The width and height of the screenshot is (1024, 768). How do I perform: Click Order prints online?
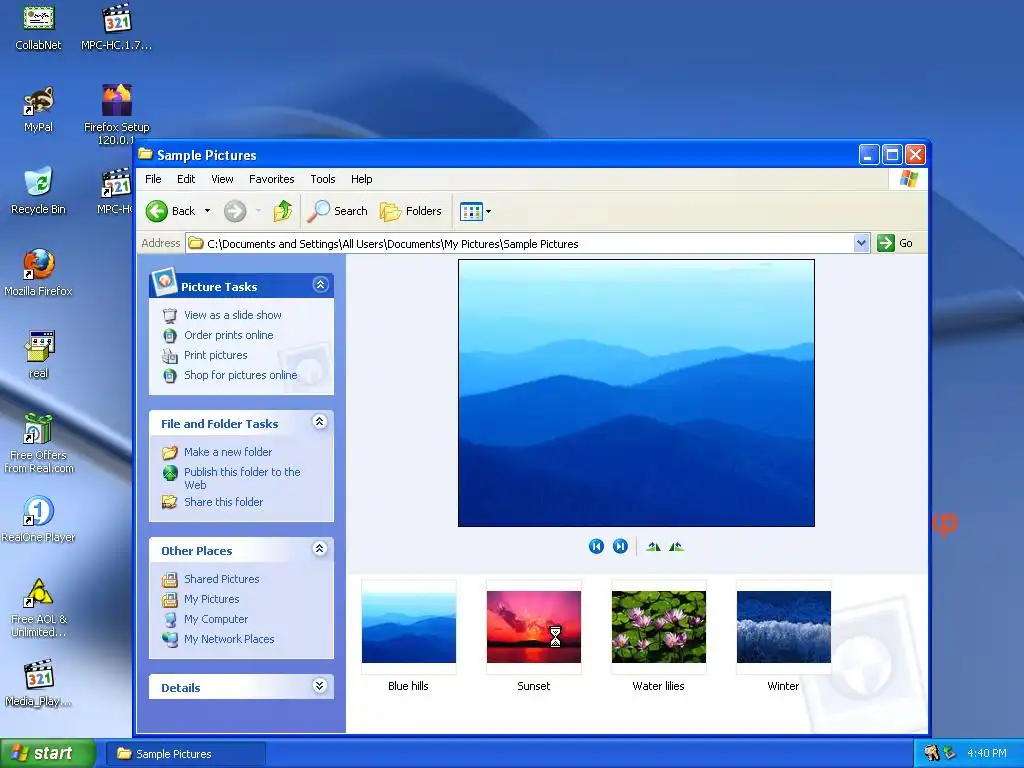(229, 335)
